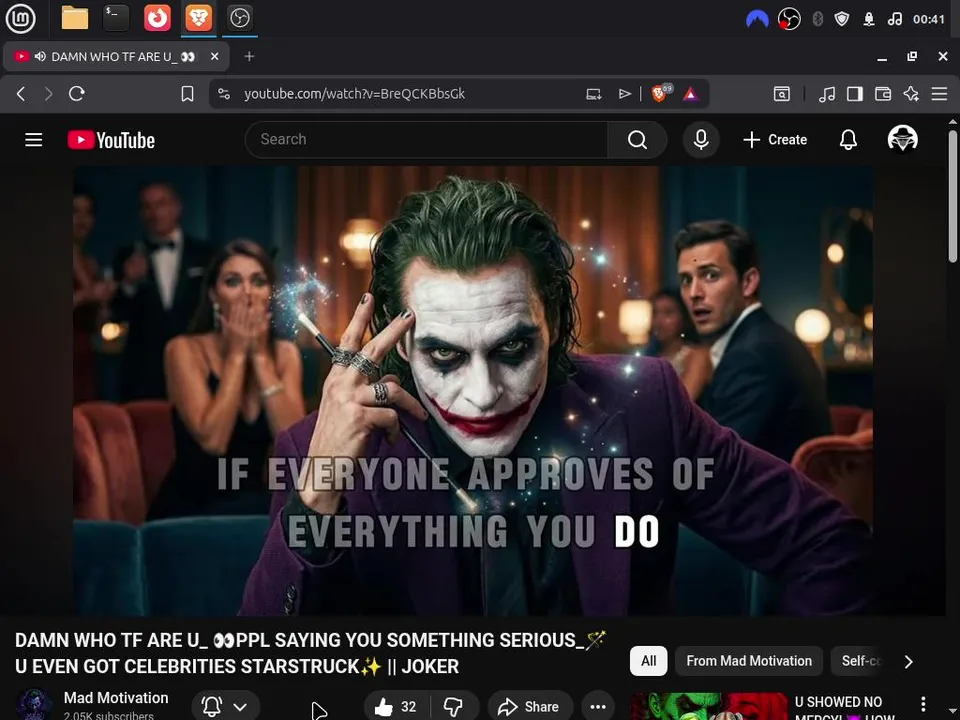Open the Brave Rewards triangle icon
The image size is (960, 720).
pyautogui.click(x=691, y=94)
